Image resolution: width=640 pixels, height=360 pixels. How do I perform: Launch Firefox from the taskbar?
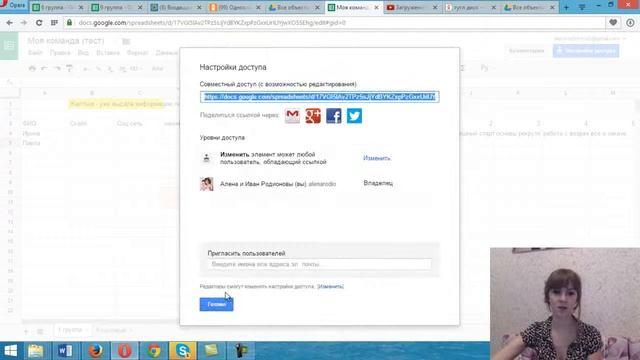click(x=95, y=351)
